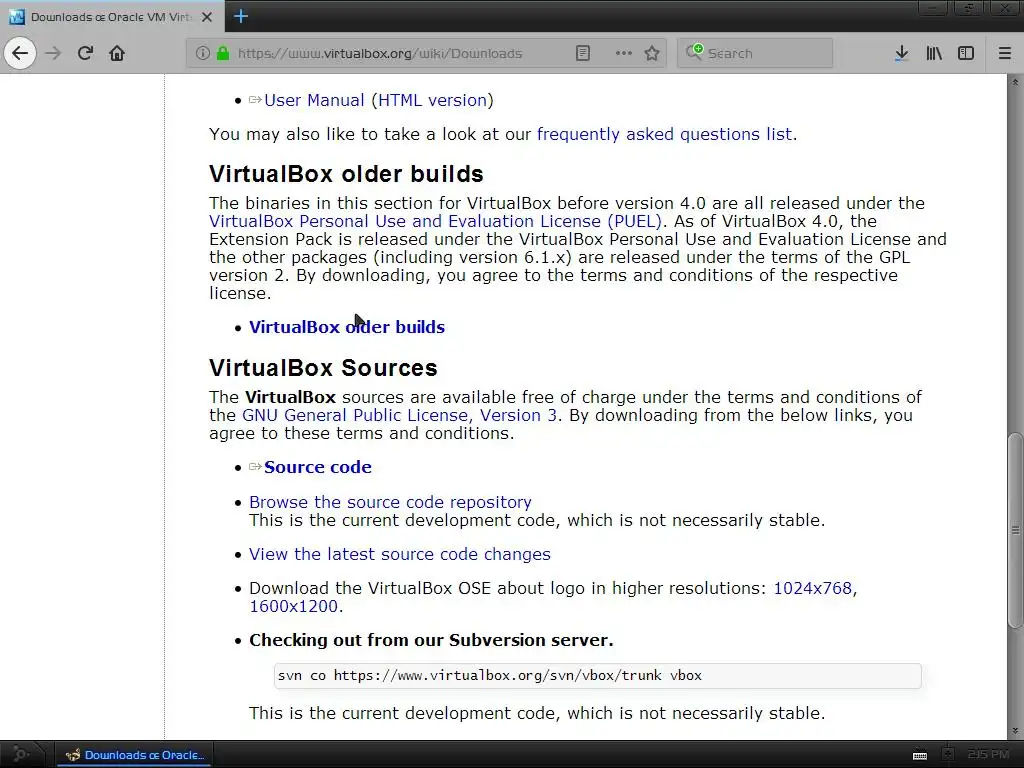1024x768 pixels.
Task: Open frequently asked questions list link
Action: tap(664, 134)
